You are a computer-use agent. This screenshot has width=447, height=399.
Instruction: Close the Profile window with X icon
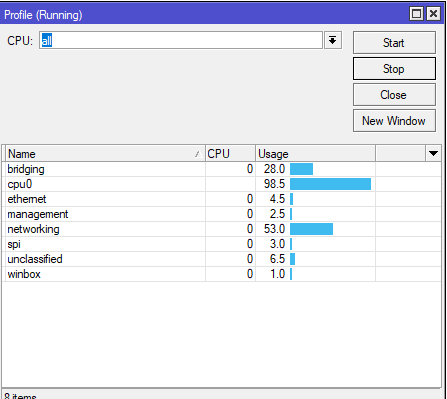(x=433, y=14)
